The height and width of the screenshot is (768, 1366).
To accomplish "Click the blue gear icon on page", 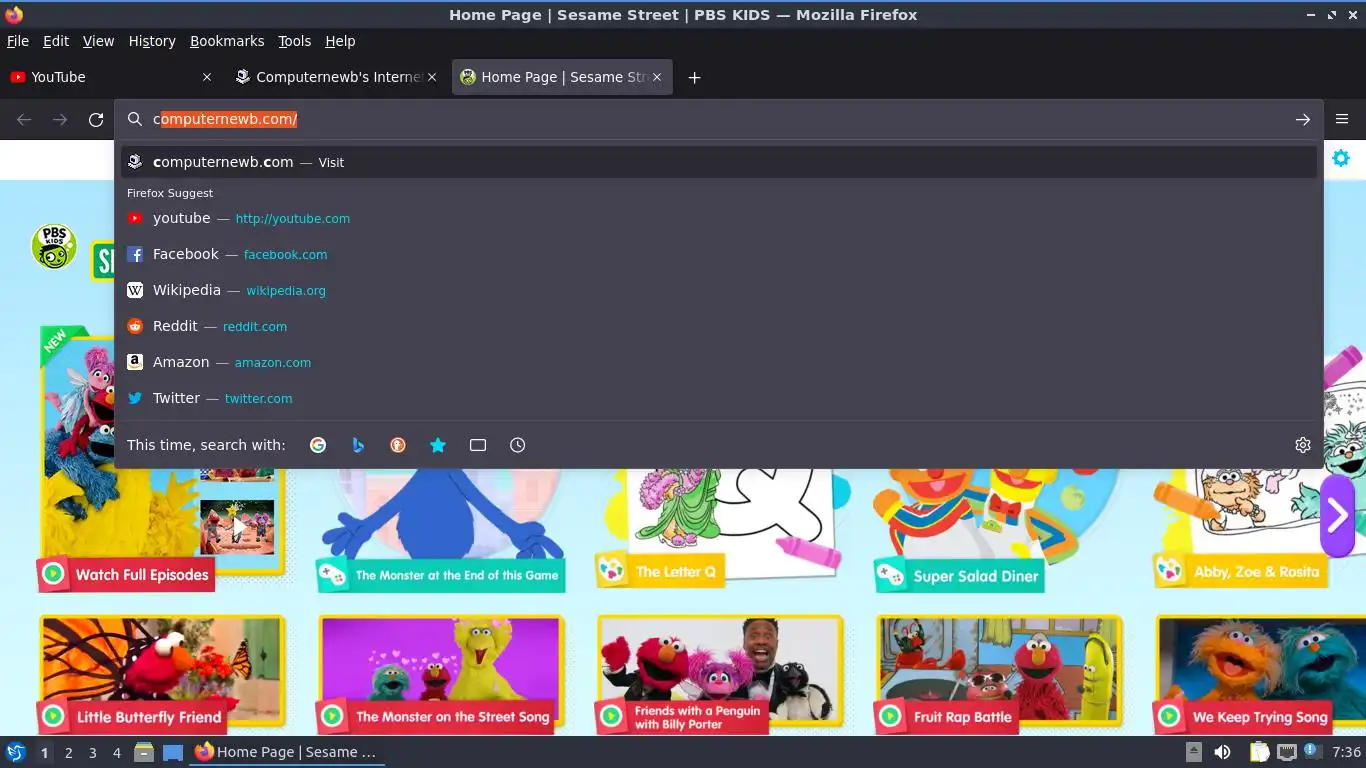I will [1341, 158].
